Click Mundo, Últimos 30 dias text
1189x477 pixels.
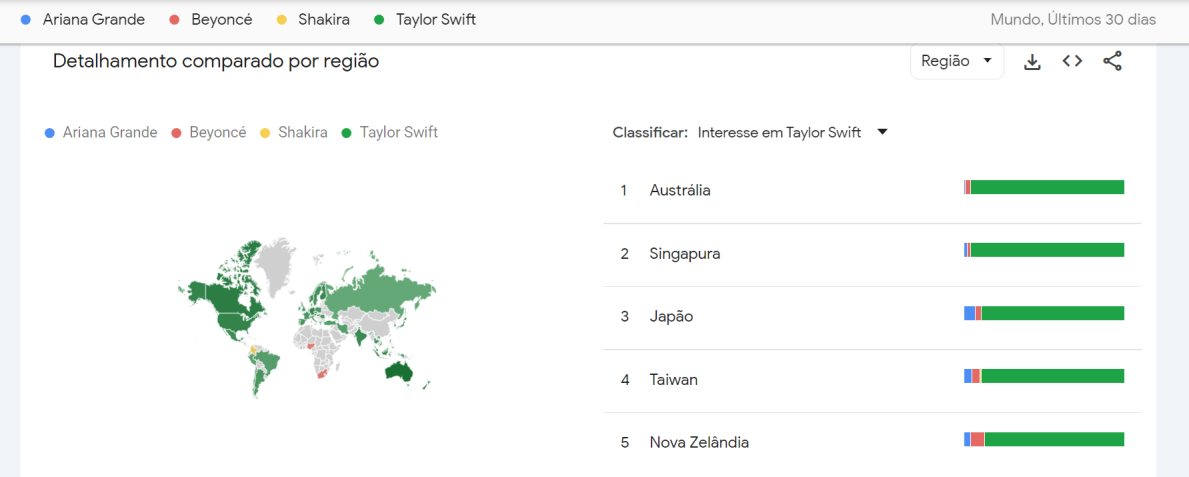[1073, 20]
